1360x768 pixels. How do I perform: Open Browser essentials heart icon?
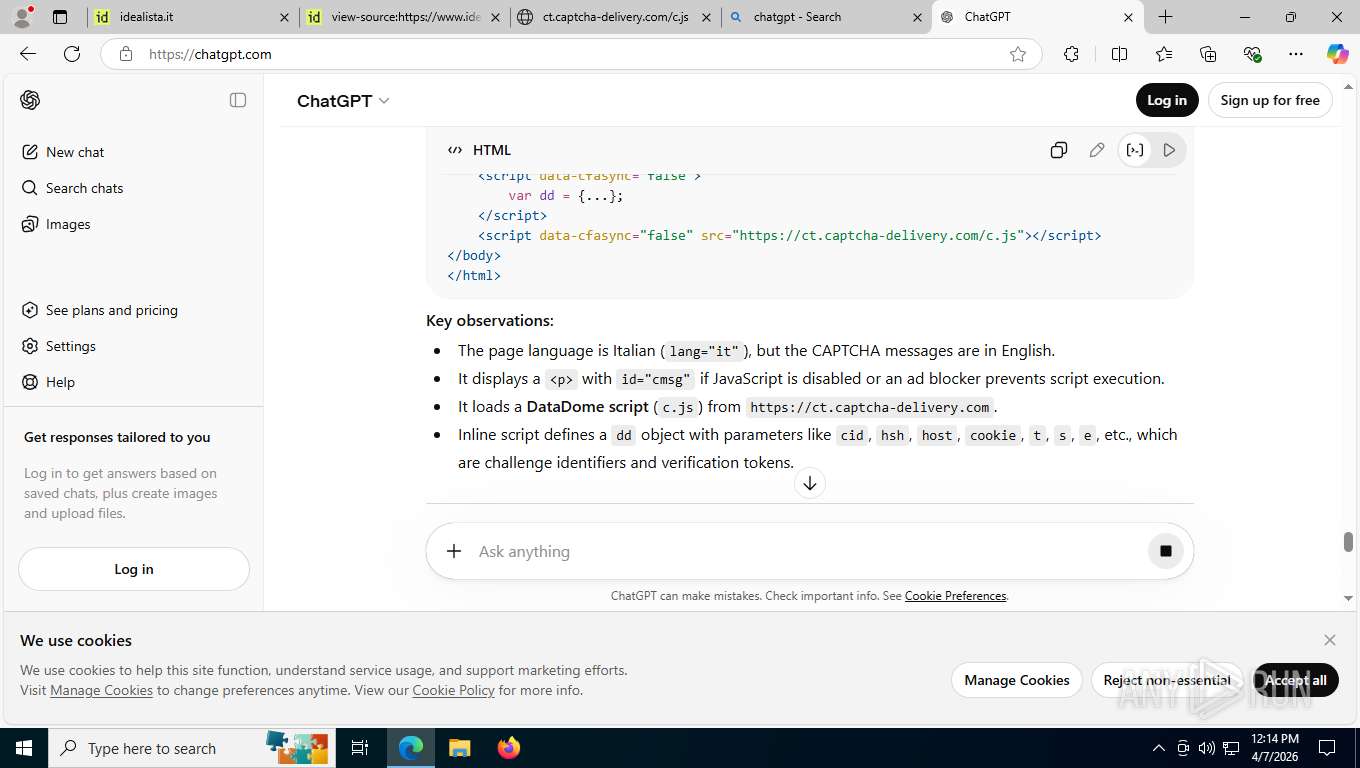1252,54
